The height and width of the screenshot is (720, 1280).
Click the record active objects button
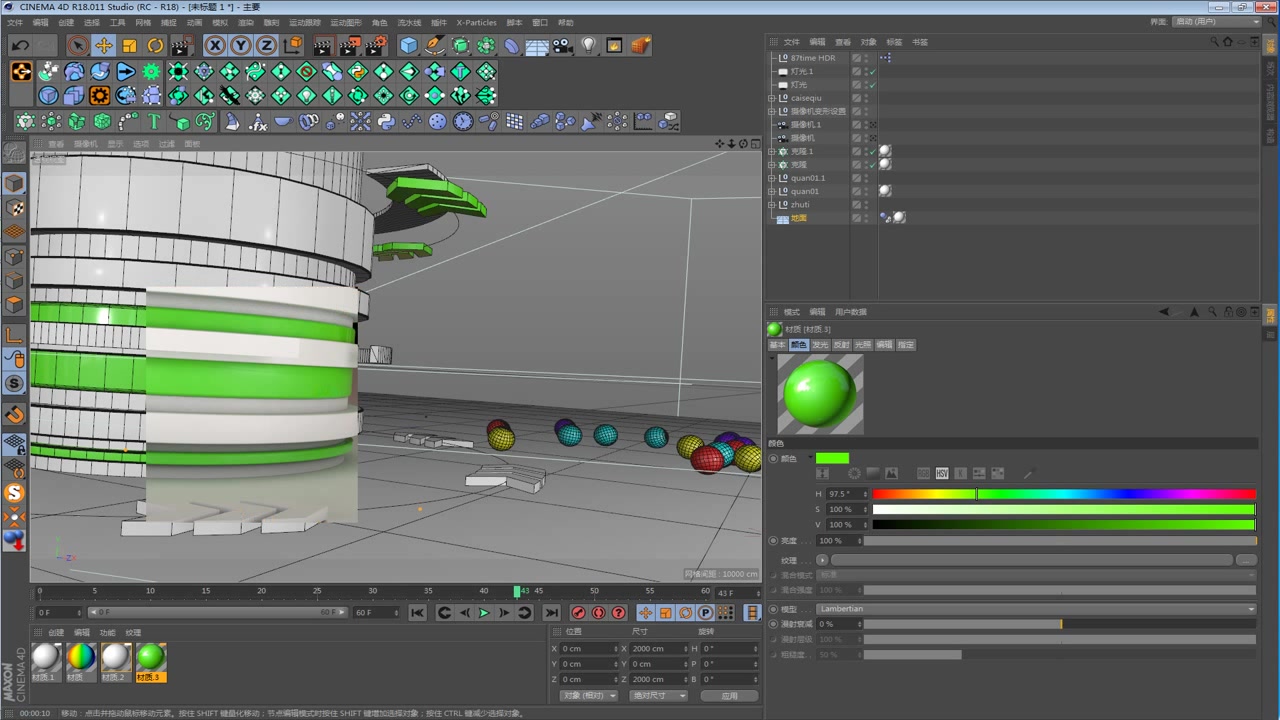click(x=578, y=613)
